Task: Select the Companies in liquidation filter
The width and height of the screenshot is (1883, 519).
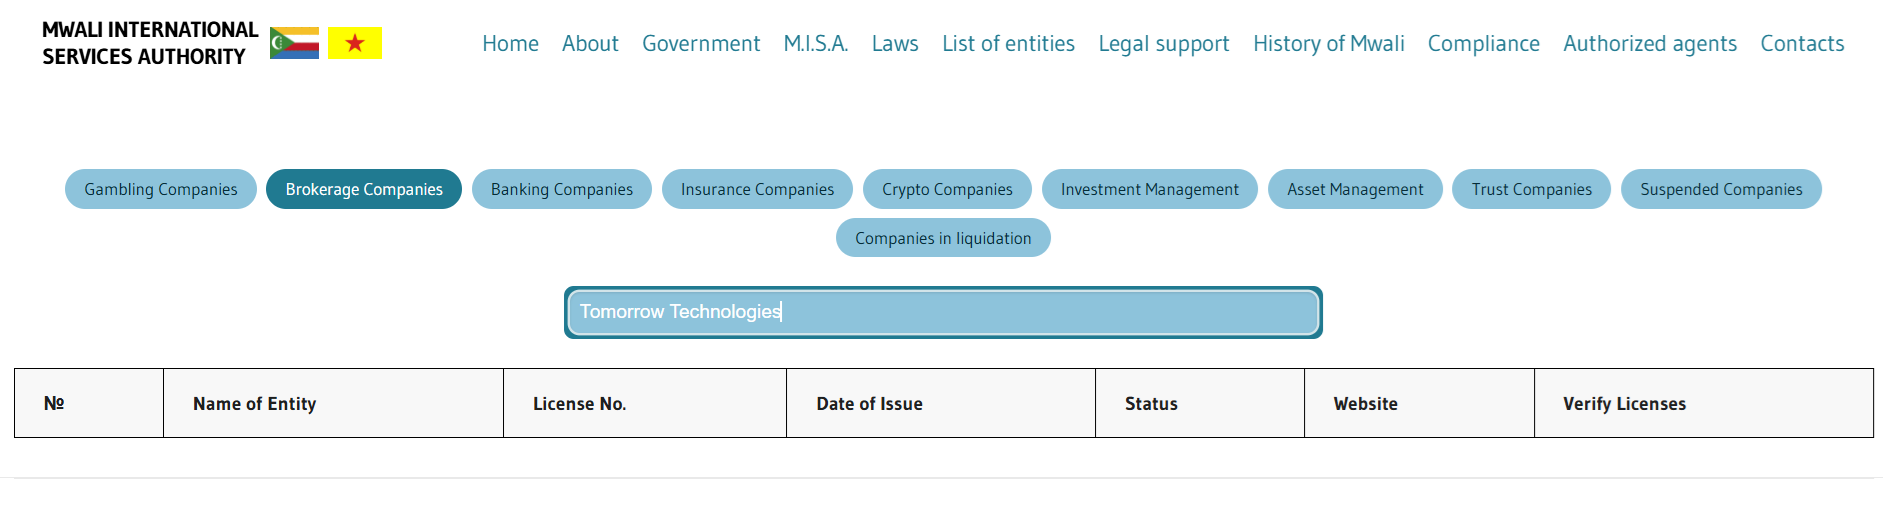Action: pos(943,238)
